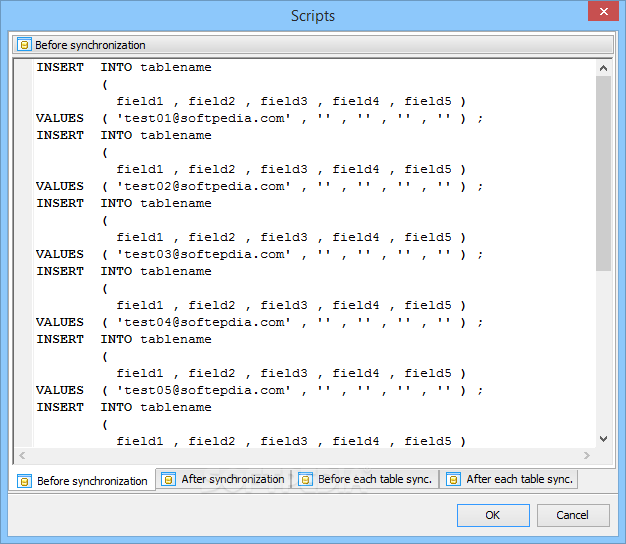
Task: Click the Before each table sync. tab icon
Action: [305, 479]
